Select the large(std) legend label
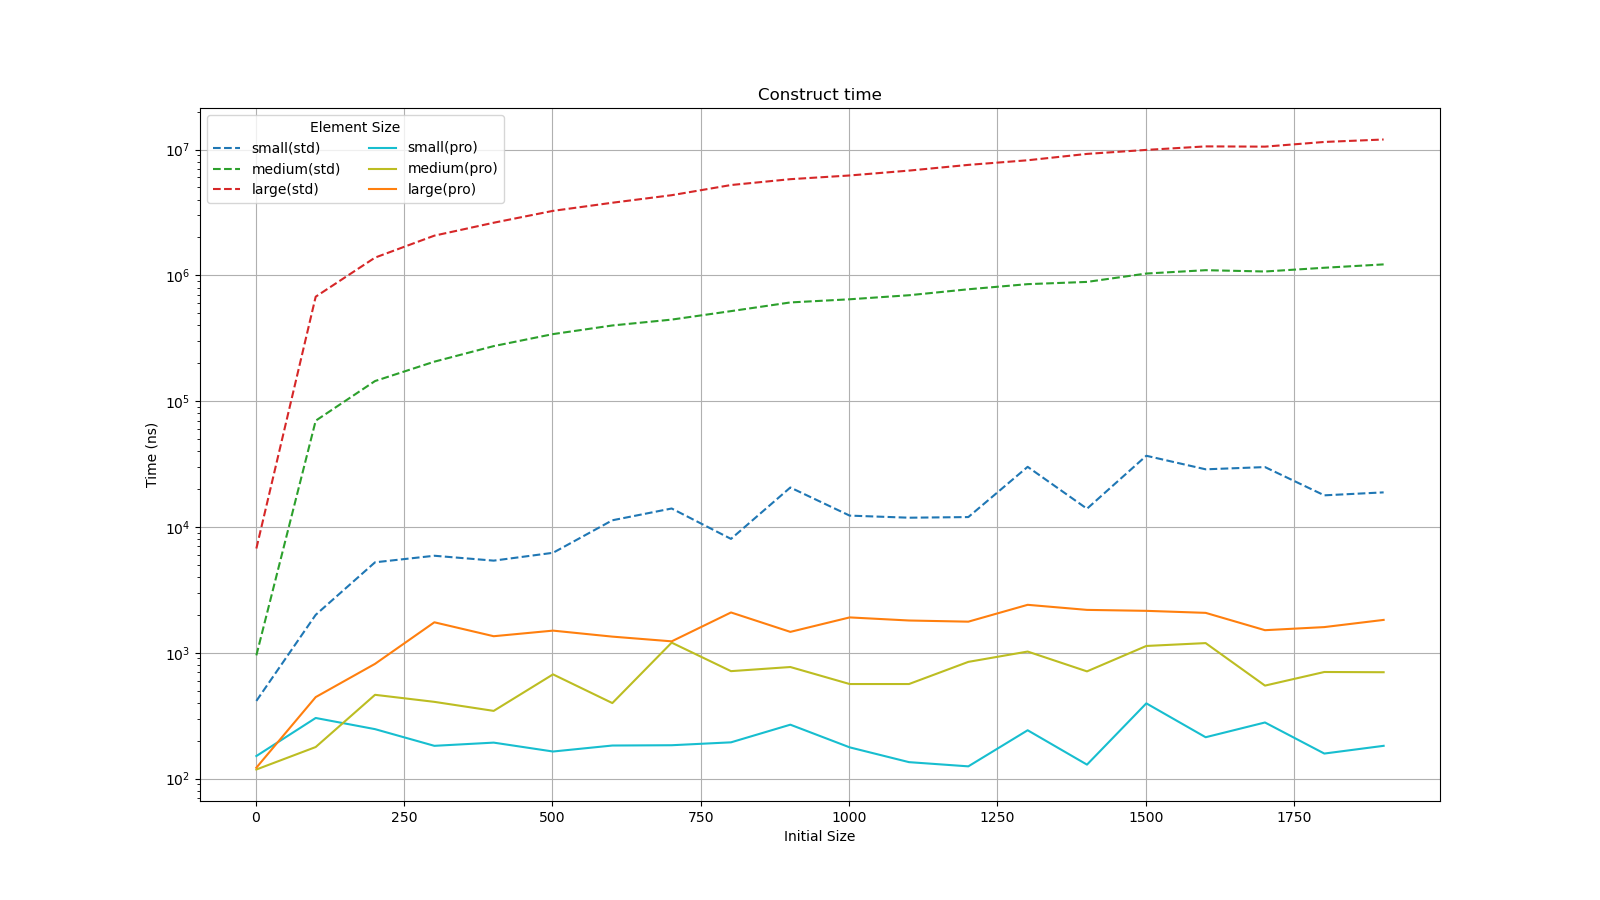Image resolution: width=1600 pixels, height=900 pixels. point(285,189)
